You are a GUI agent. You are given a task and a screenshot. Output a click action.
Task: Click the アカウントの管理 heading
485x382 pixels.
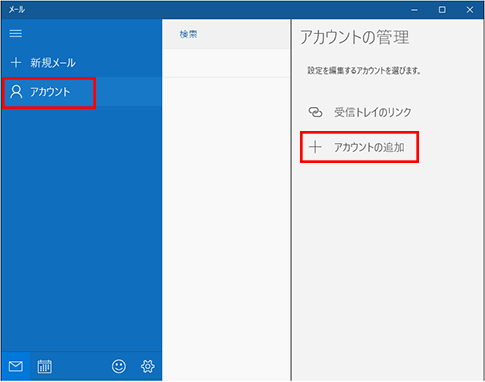(355, 37)
